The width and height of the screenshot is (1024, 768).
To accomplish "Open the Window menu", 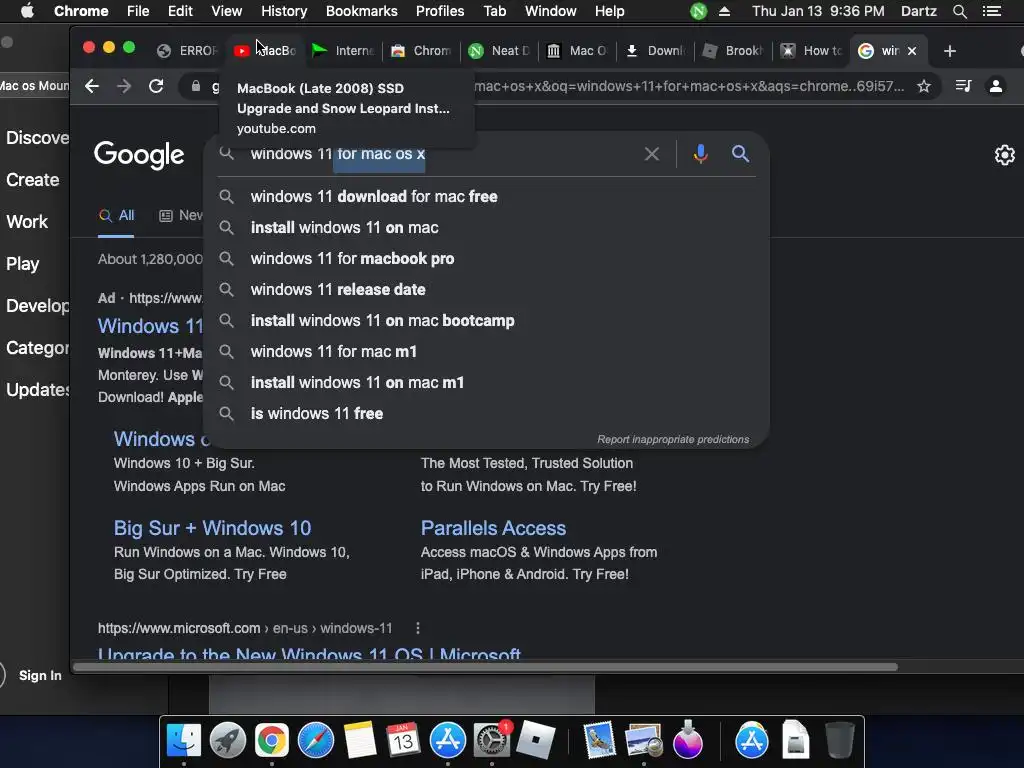I will point(551,11).
